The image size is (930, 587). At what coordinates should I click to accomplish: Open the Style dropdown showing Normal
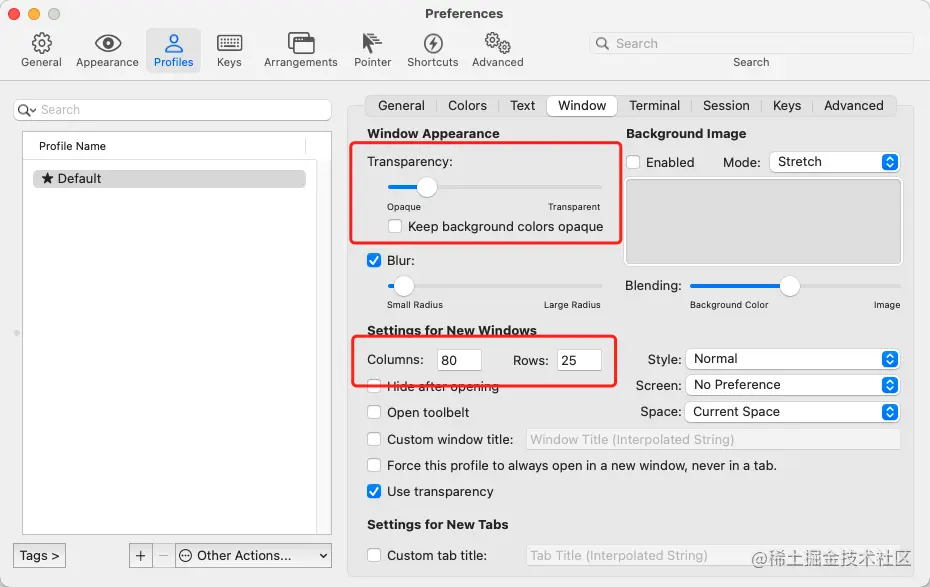coord(792,359)
